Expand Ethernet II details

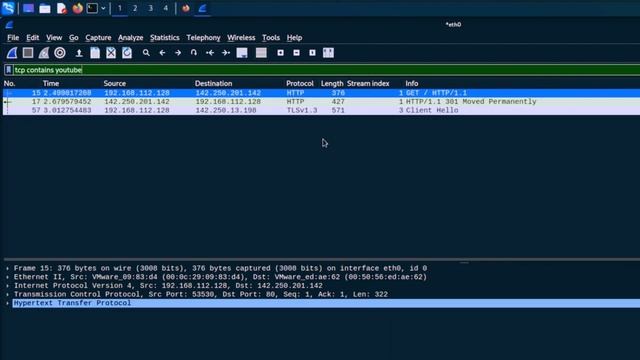pyautogui.click(x=7, y=277)
